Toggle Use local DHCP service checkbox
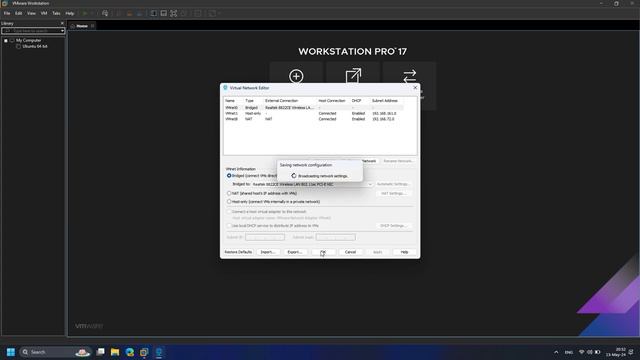Viewport: 640px width, 360px height. click(229, 226)
